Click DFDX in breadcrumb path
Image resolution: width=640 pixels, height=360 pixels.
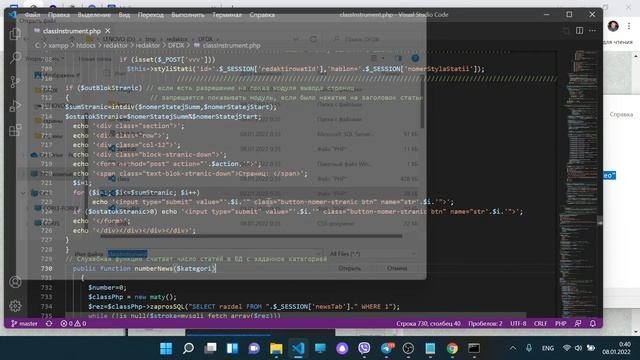coord(176,45)
